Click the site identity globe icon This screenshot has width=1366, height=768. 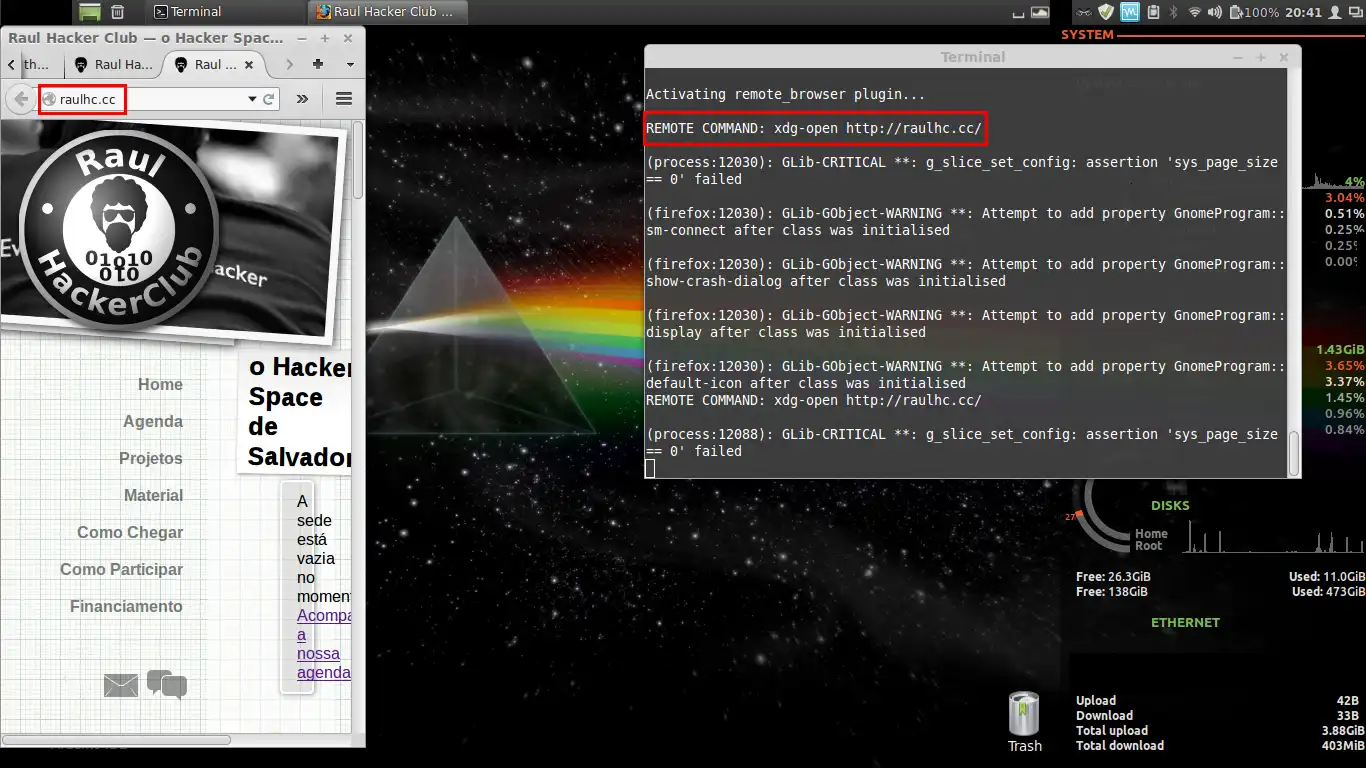[48, 99]
